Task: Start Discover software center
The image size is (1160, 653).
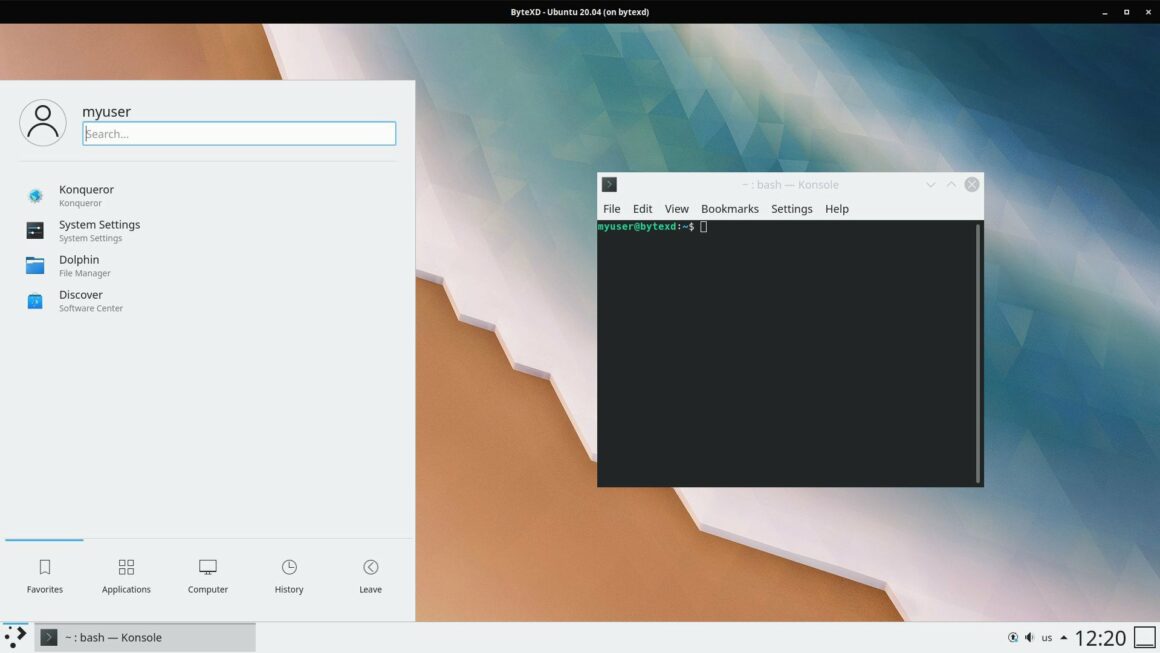Action: click(x=80, y=300)
